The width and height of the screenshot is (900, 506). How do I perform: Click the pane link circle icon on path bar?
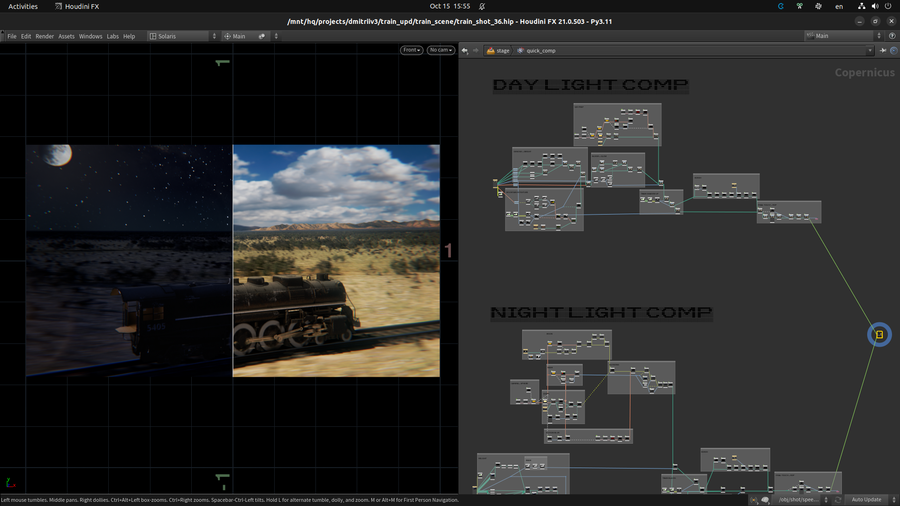[893, 50]
